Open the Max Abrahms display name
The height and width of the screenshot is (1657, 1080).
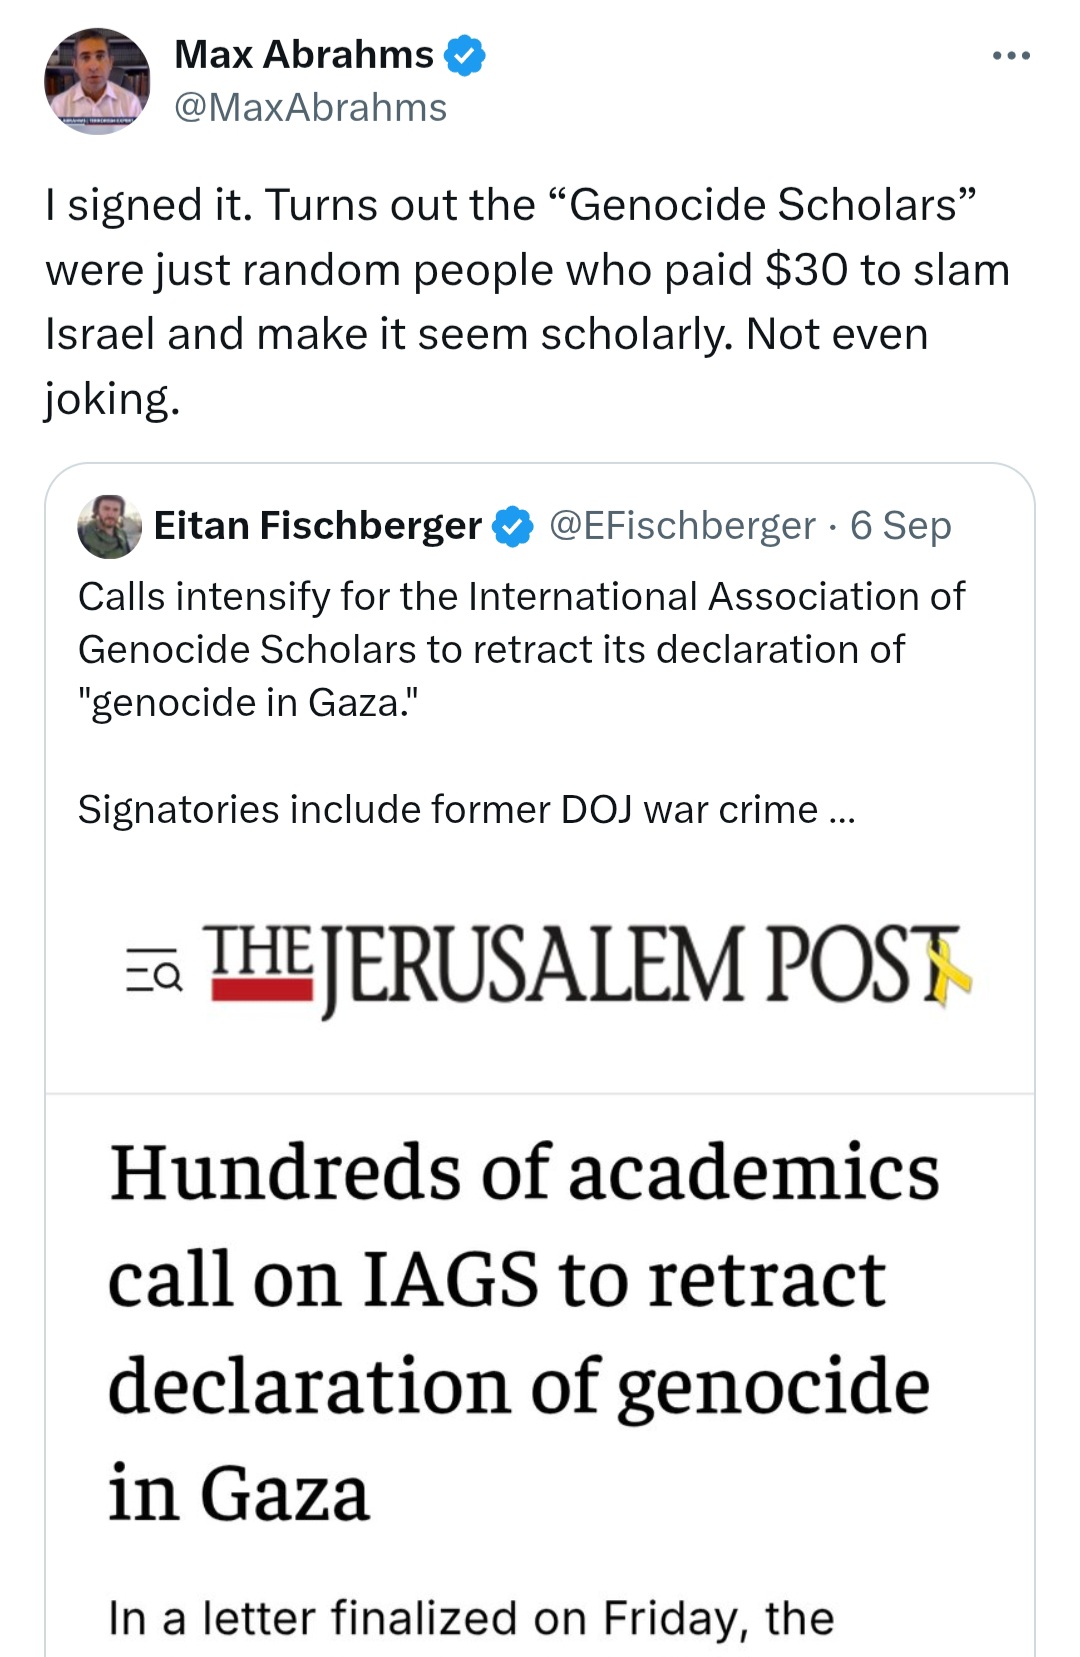pyautogui.click(x=304, y=54)
